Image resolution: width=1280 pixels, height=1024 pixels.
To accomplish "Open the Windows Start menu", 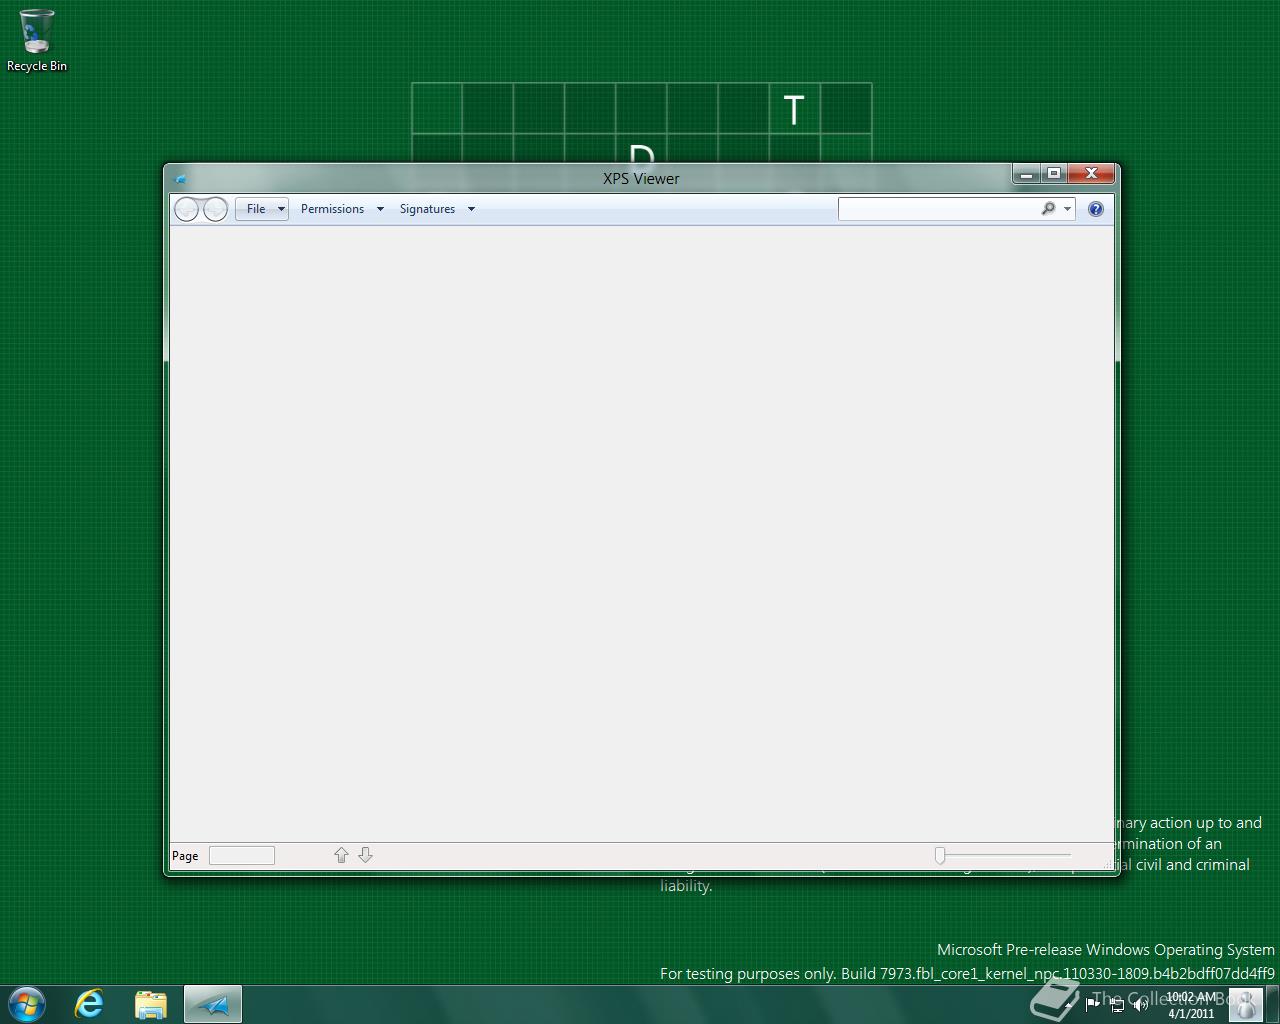I will coord(27,1004).
